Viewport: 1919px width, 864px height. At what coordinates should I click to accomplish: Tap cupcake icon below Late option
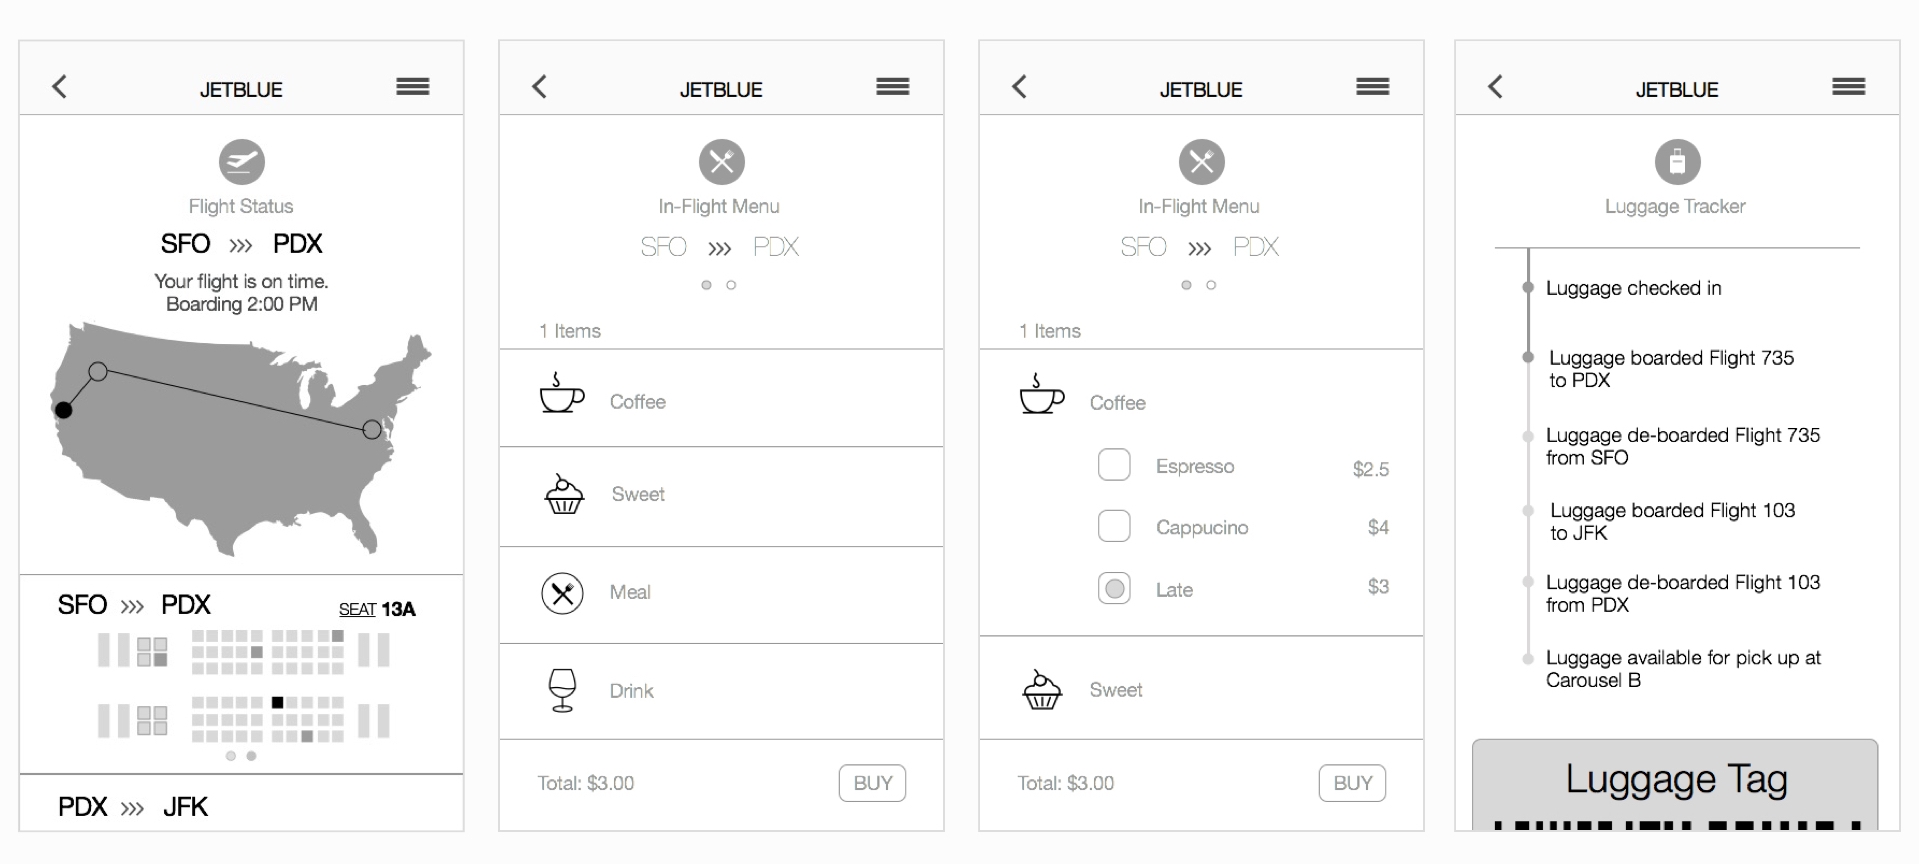(x=1042, y=689)
